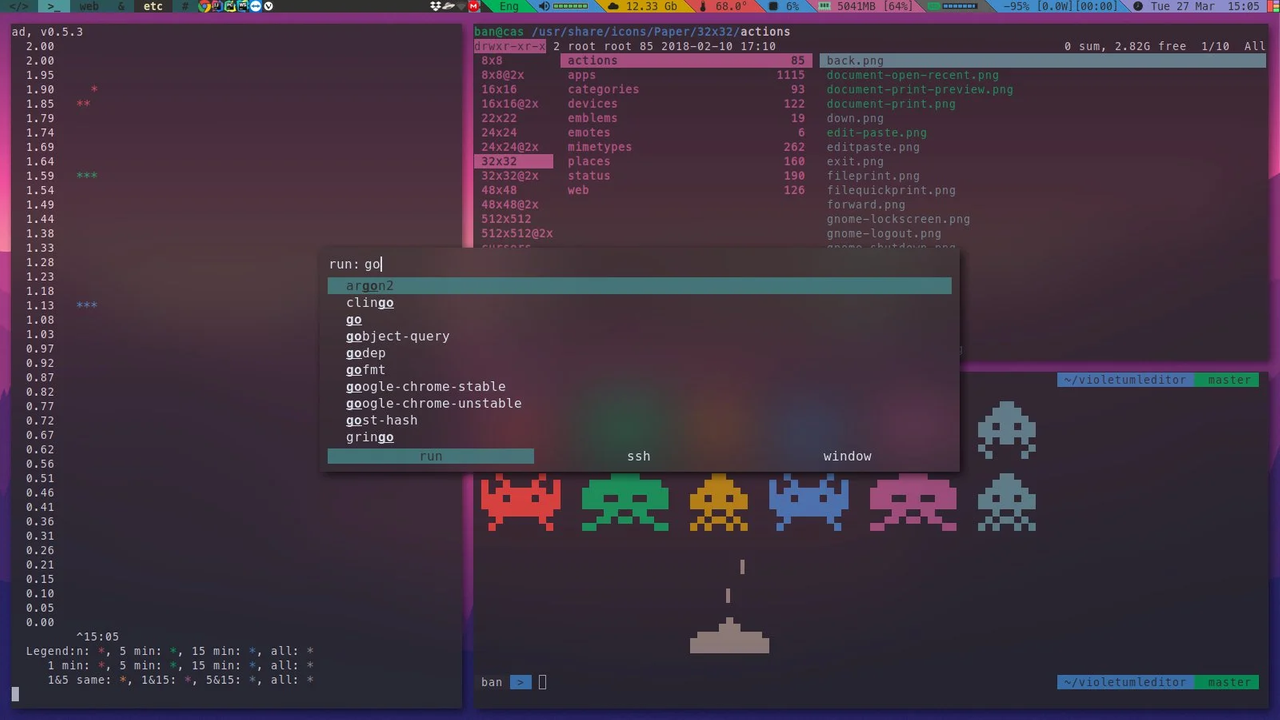Switch to the run mode tab
The image size is (1280, 720).
coord(431,456)
